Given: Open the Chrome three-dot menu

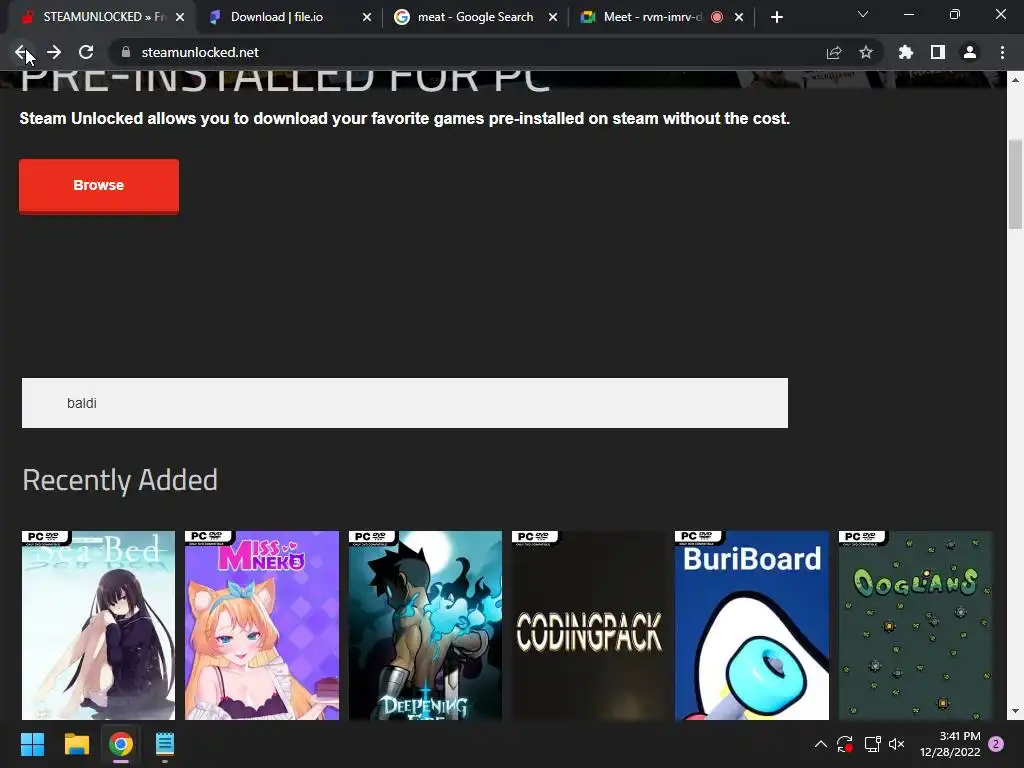Looking at the screenshot, I should pos(1002,52).
